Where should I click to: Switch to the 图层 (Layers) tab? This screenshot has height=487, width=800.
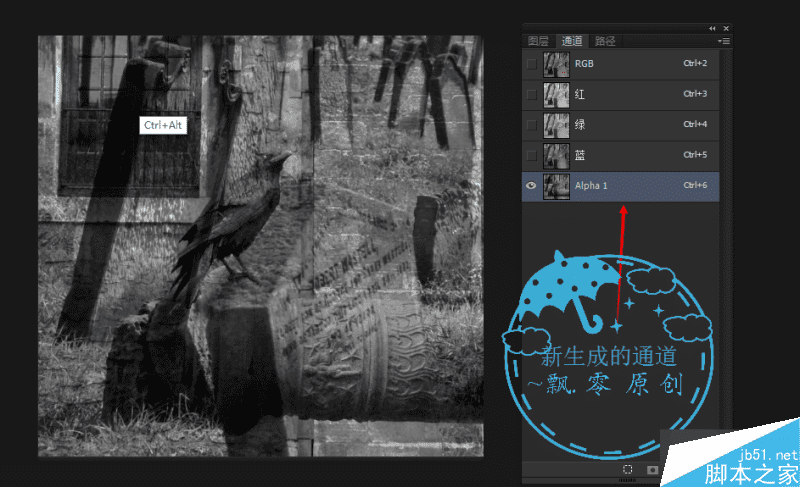pos(538,41)
